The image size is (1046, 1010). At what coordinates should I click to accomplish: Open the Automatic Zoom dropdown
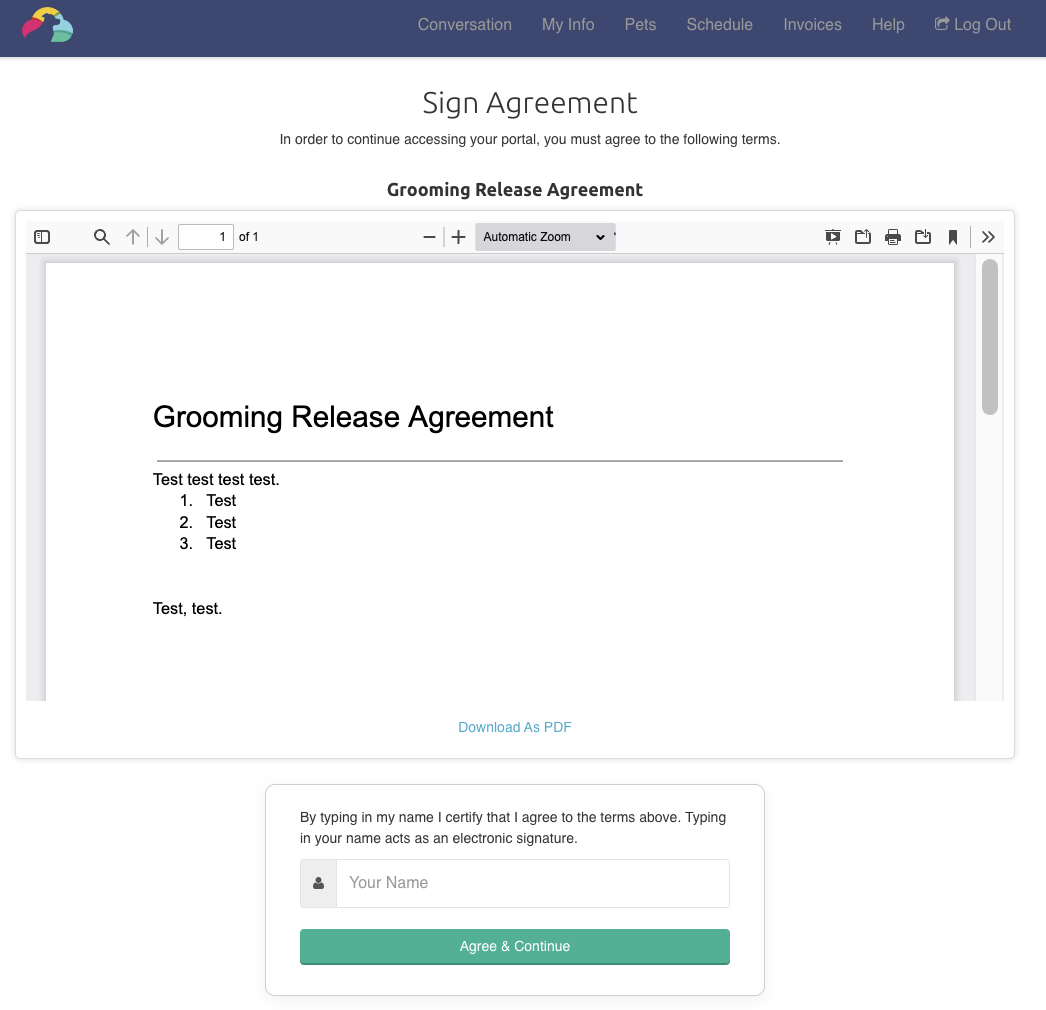[x=545, y=237]
